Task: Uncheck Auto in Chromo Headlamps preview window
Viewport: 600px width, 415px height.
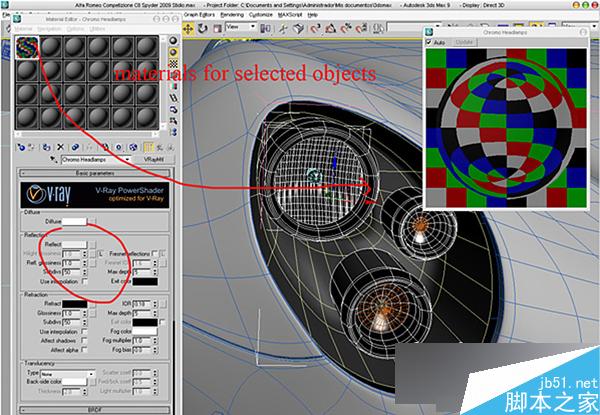Action: coord(429,42)
